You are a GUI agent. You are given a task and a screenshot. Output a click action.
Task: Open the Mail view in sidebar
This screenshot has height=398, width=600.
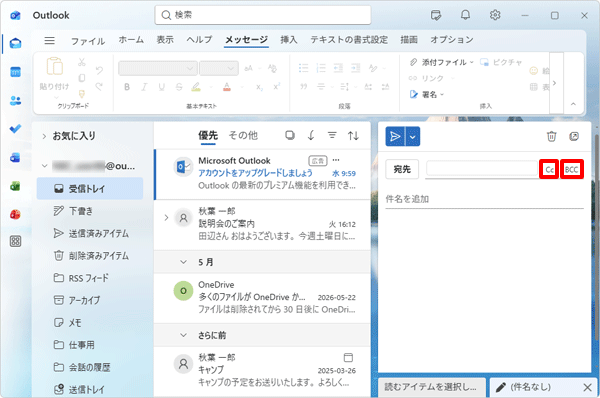[x=15, y=43]
